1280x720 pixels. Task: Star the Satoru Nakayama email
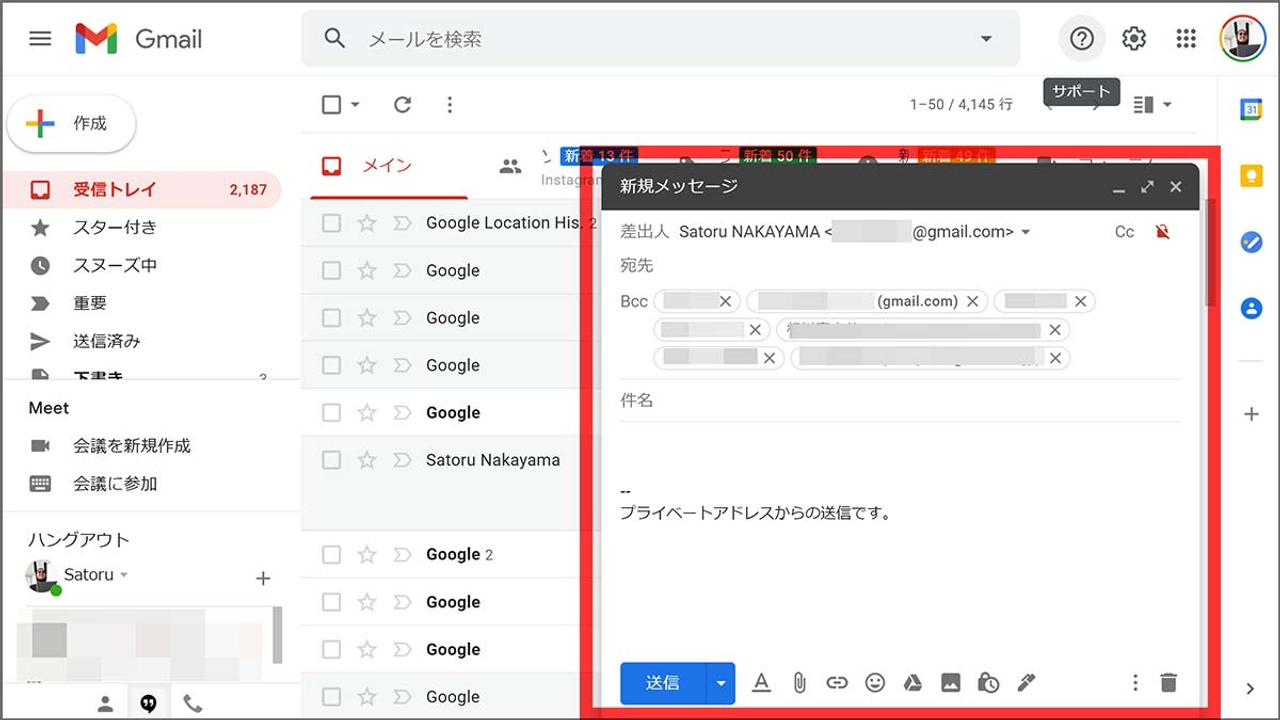point(367,460)
